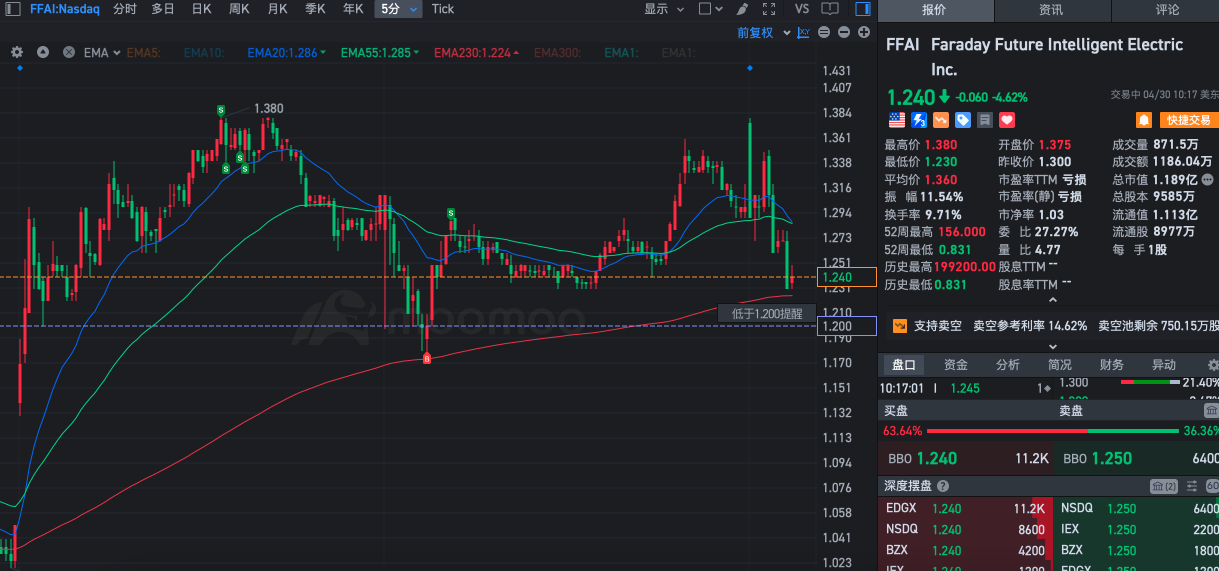Image resolution: width=1219 pixels, height=571 pixels.
Task: Open the 5分 interval dropdown arrow
Action: [x=414, y=9]
